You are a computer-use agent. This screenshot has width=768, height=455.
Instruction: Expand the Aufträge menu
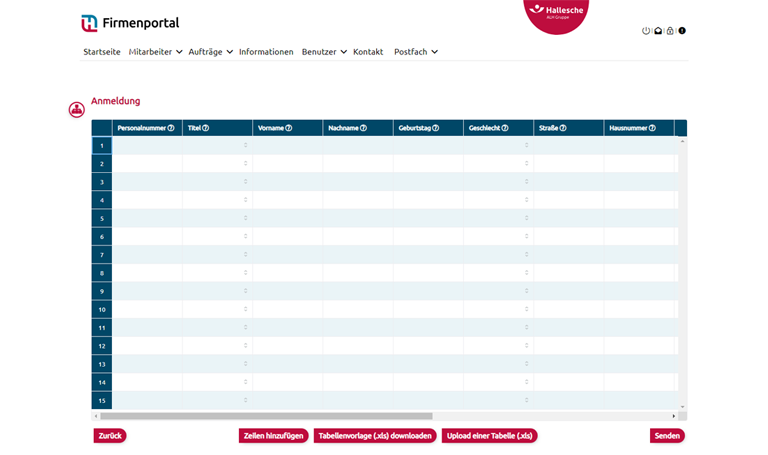click(210, 52)
